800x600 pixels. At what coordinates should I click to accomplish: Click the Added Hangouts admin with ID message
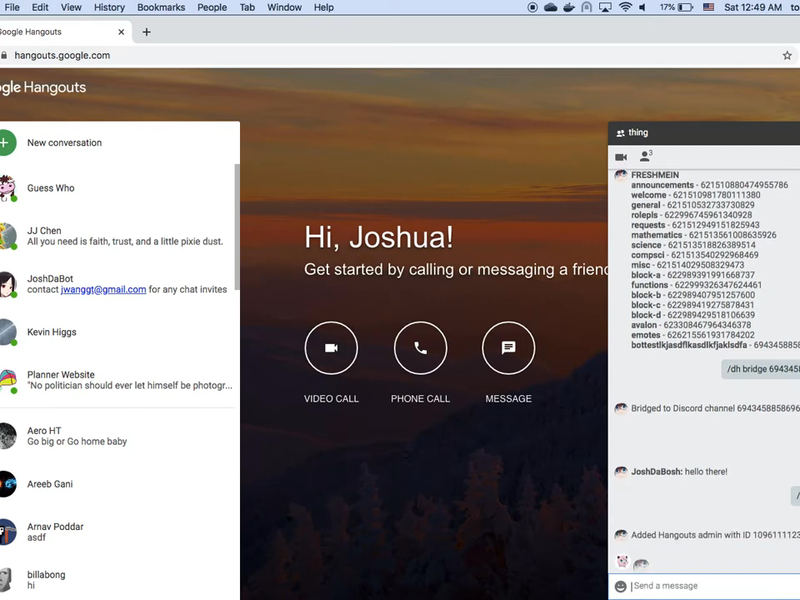tap(715, 535)
